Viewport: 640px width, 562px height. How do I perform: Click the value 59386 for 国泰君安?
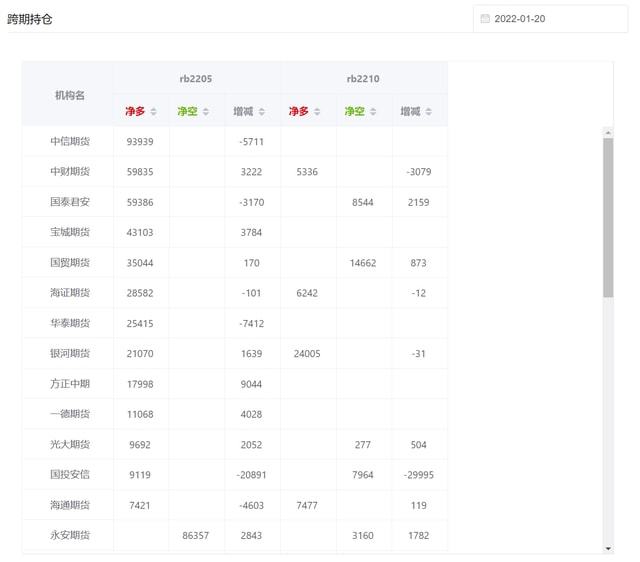click(140, 202)
